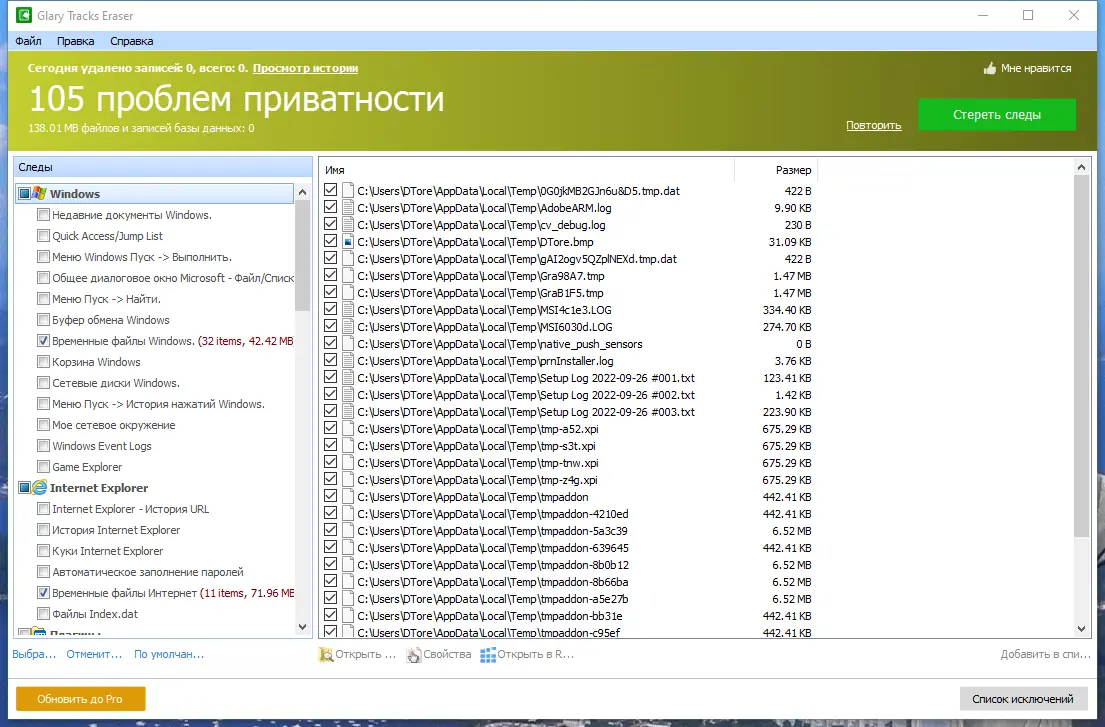Open the 'Справка' menu
This screenshot has width=1105, height=727.
tap(132, 41)
